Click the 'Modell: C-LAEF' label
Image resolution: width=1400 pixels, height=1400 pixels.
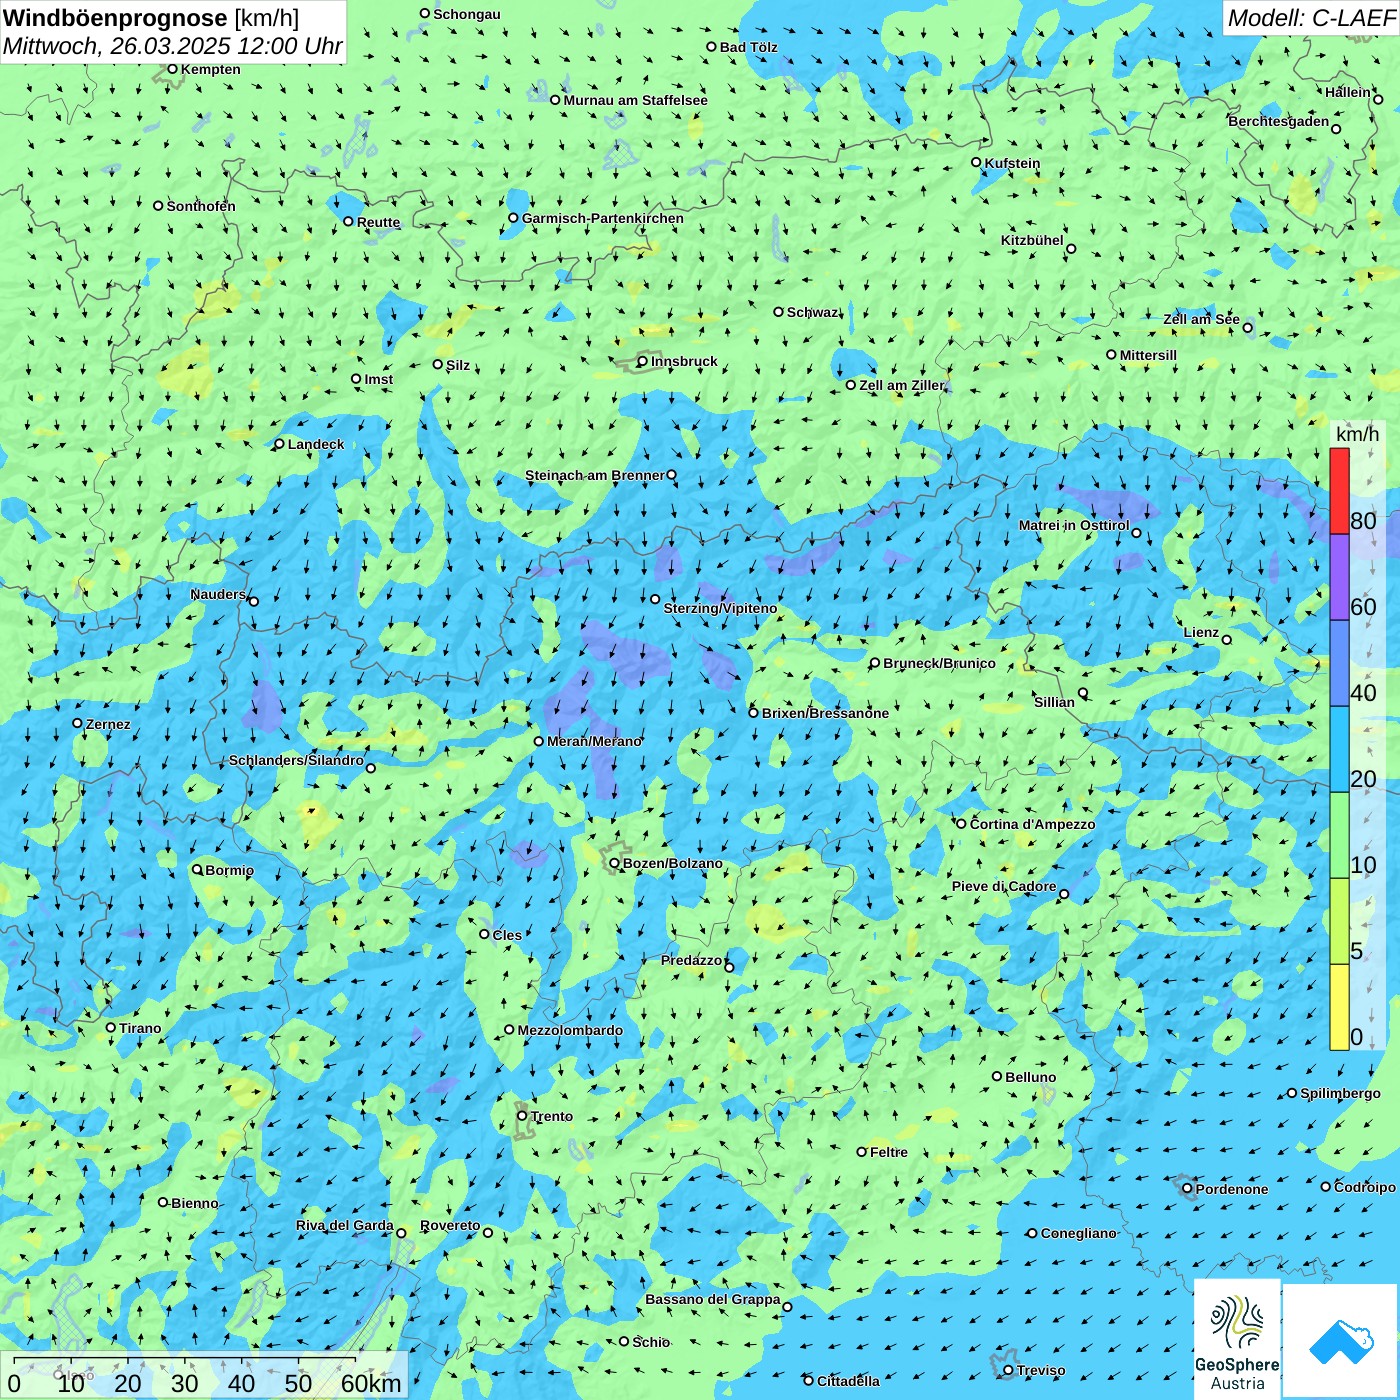(x=1311, y=18)
